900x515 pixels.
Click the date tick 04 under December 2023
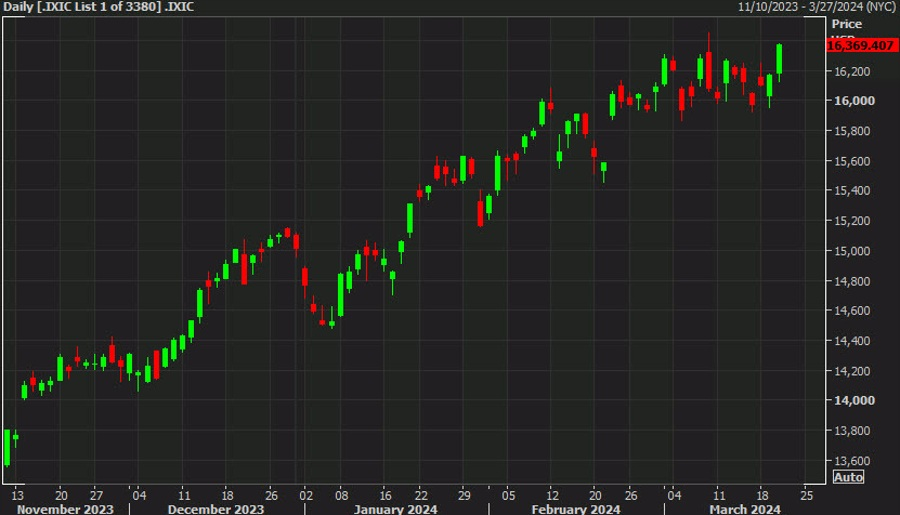tap(139, 495)
